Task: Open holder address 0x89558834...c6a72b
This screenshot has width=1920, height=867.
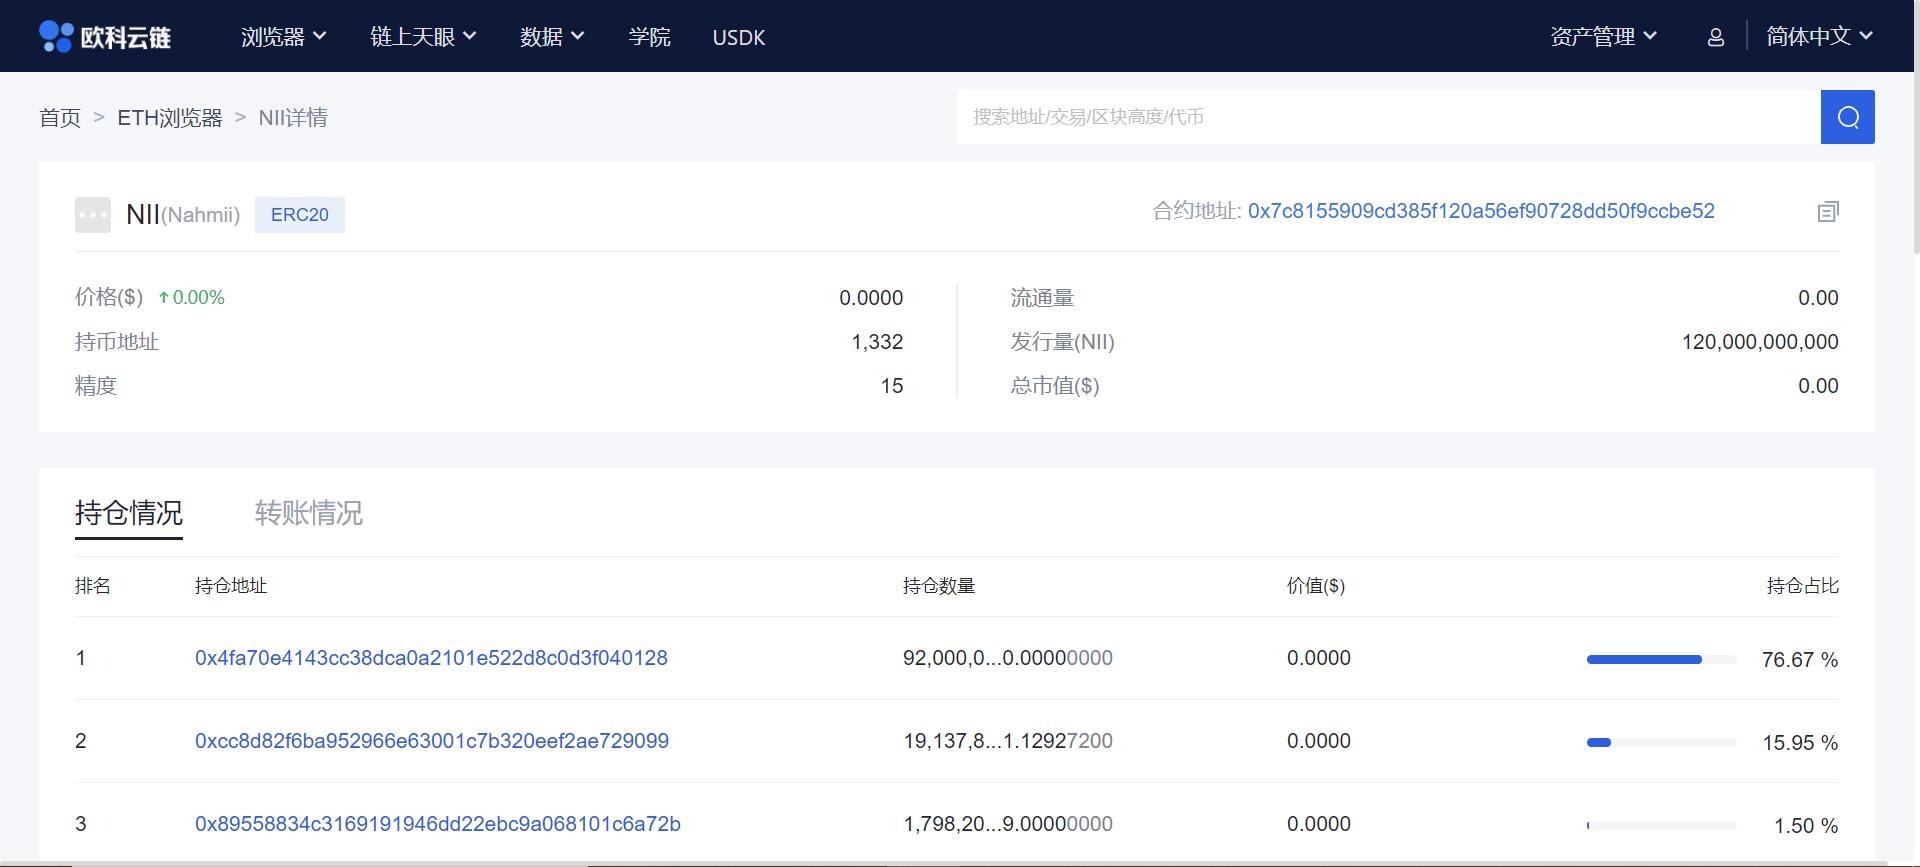Action: pos(438,824)
